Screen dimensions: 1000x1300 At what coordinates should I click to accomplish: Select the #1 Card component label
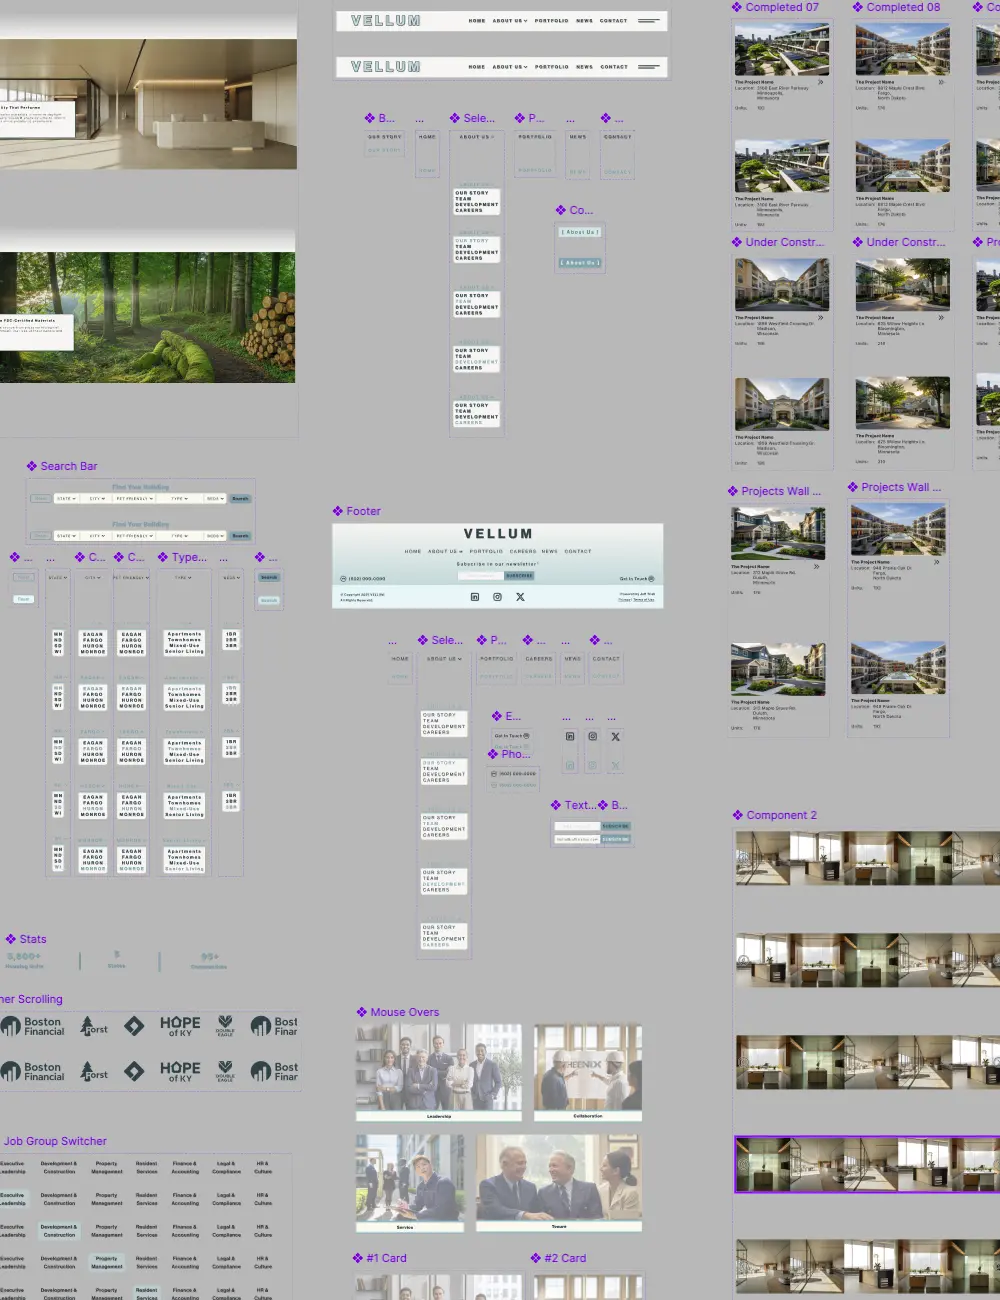tap(387, 1258)
